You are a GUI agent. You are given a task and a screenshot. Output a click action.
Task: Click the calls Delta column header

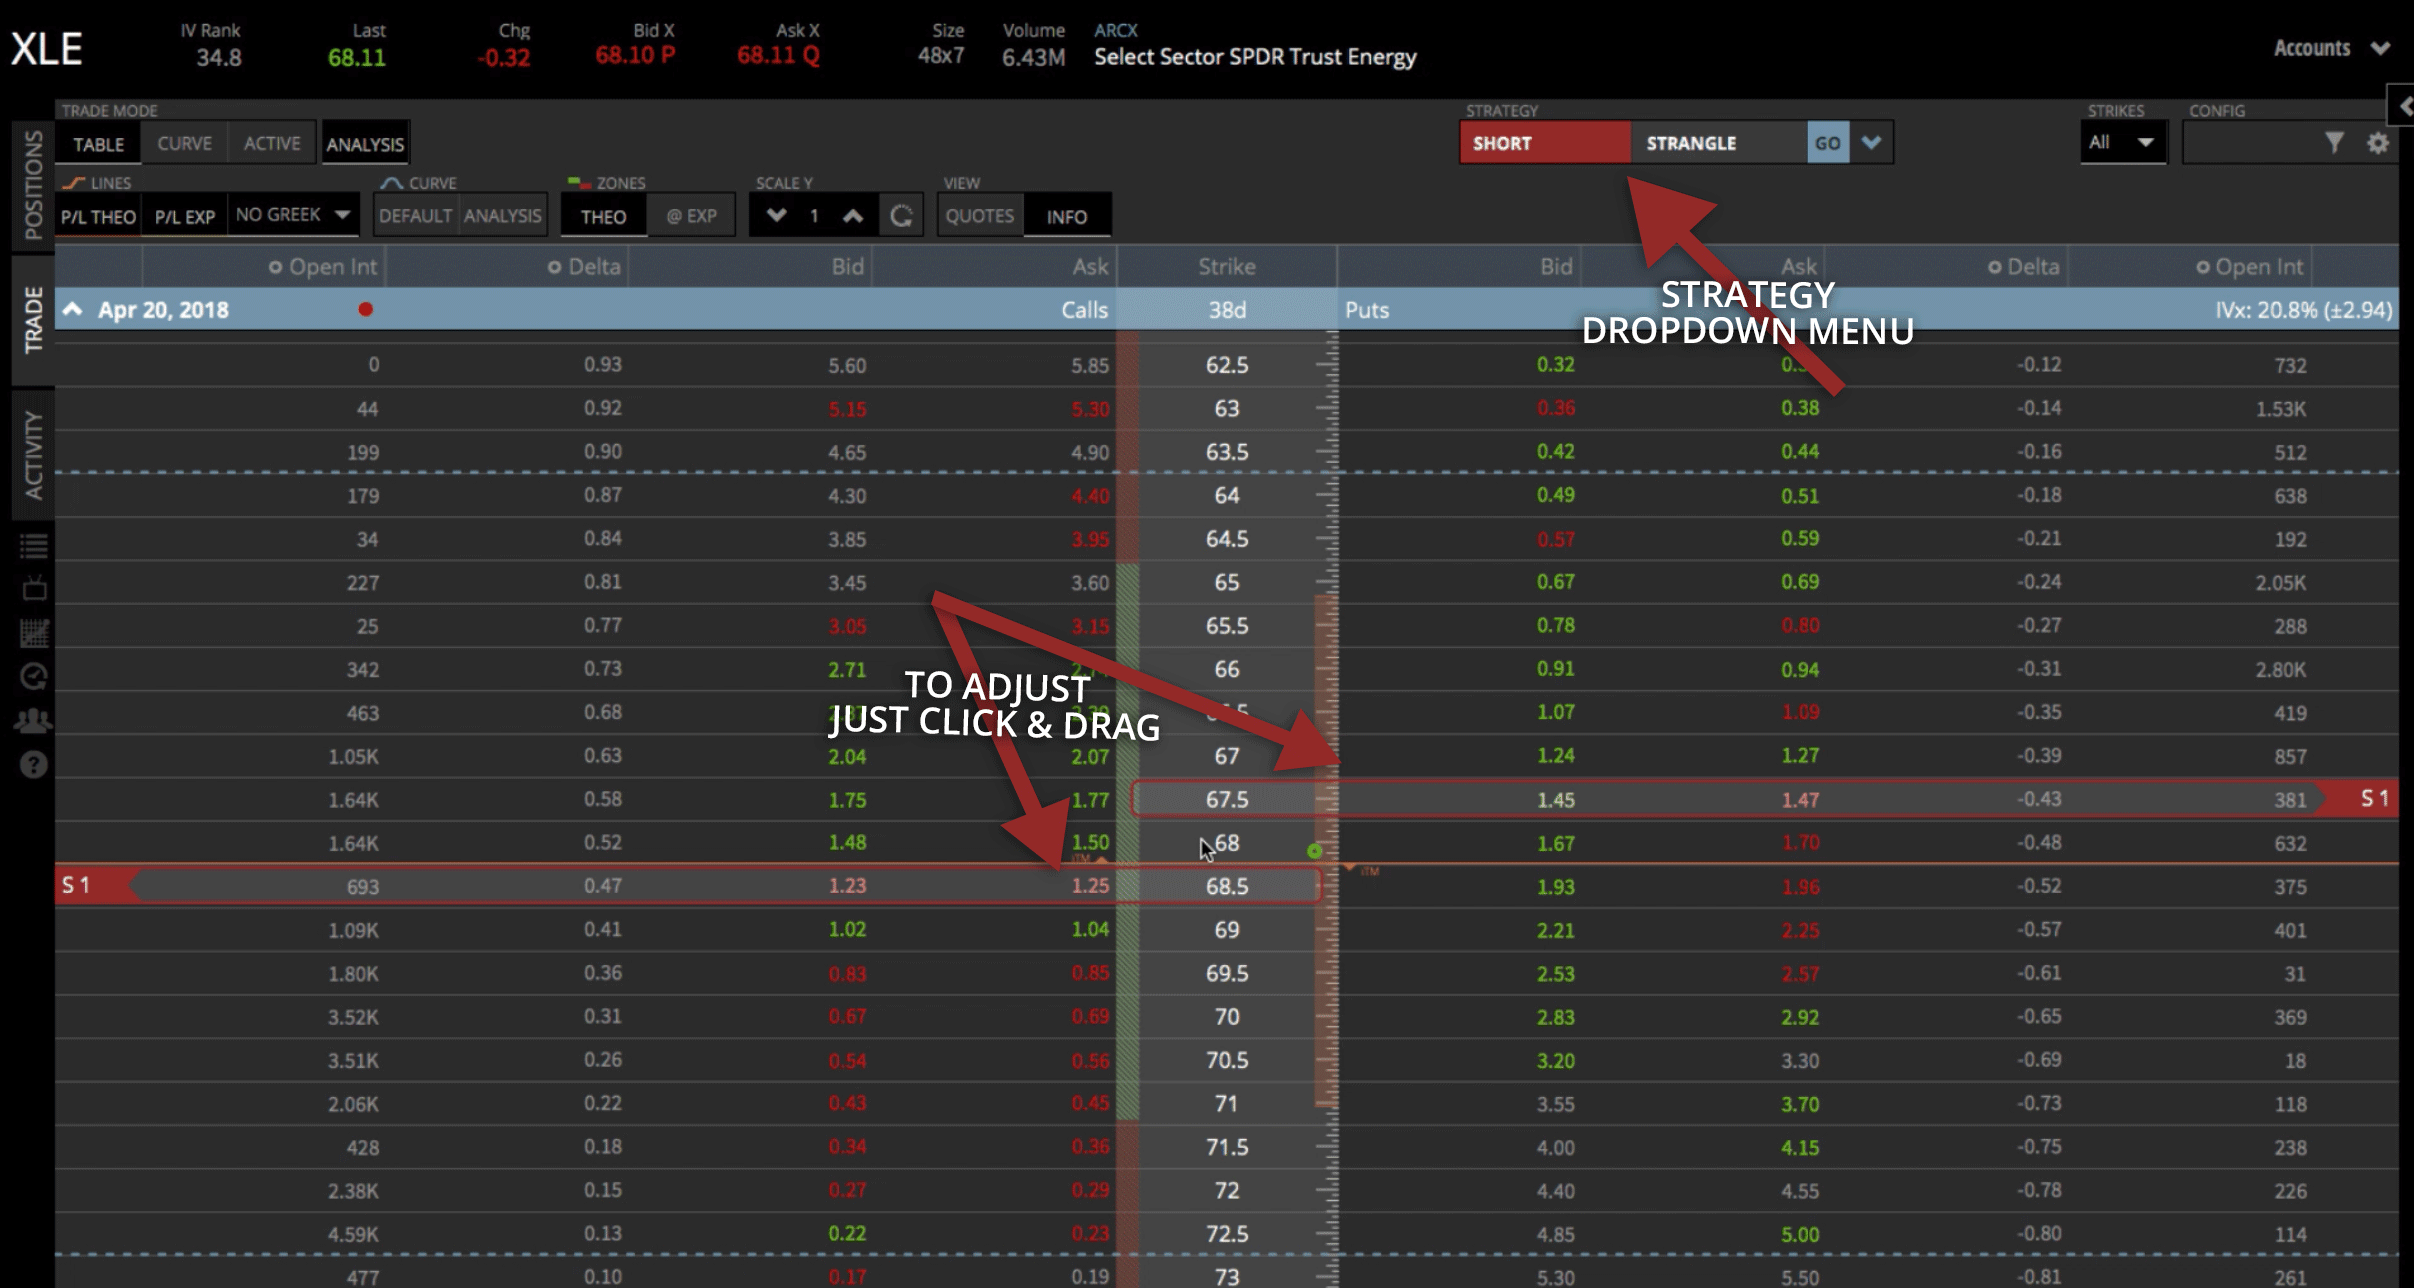(x=584, y=267)
